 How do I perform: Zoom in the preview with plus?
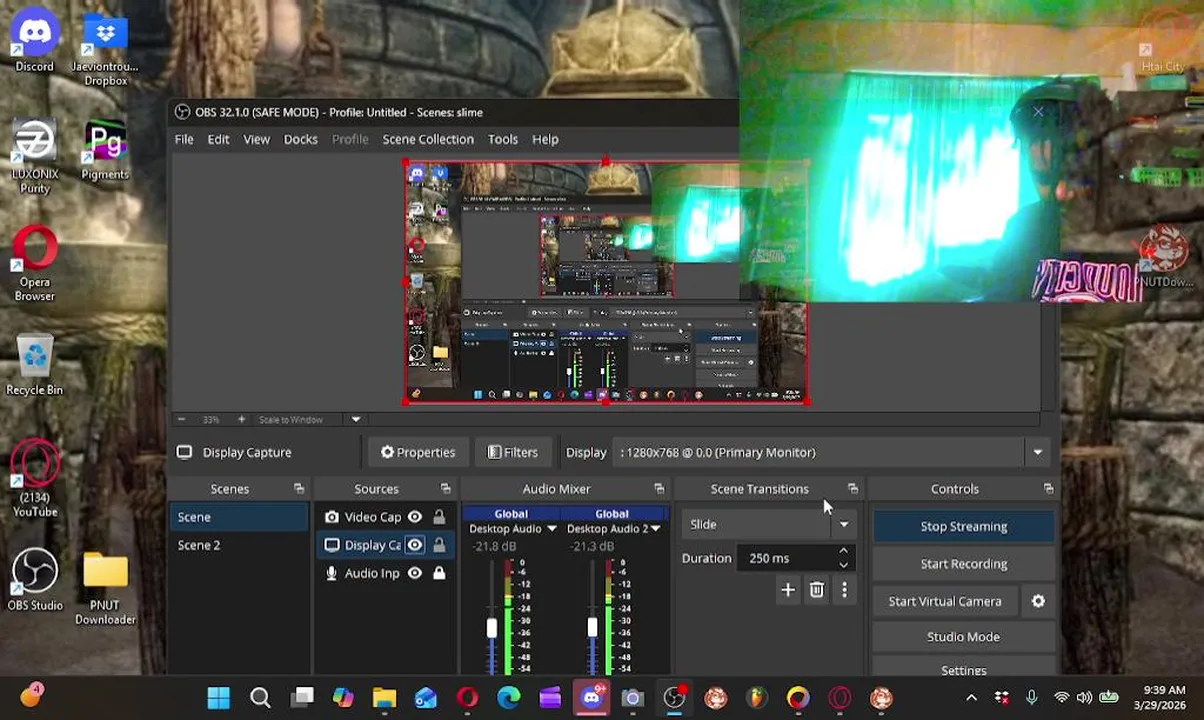241,419
